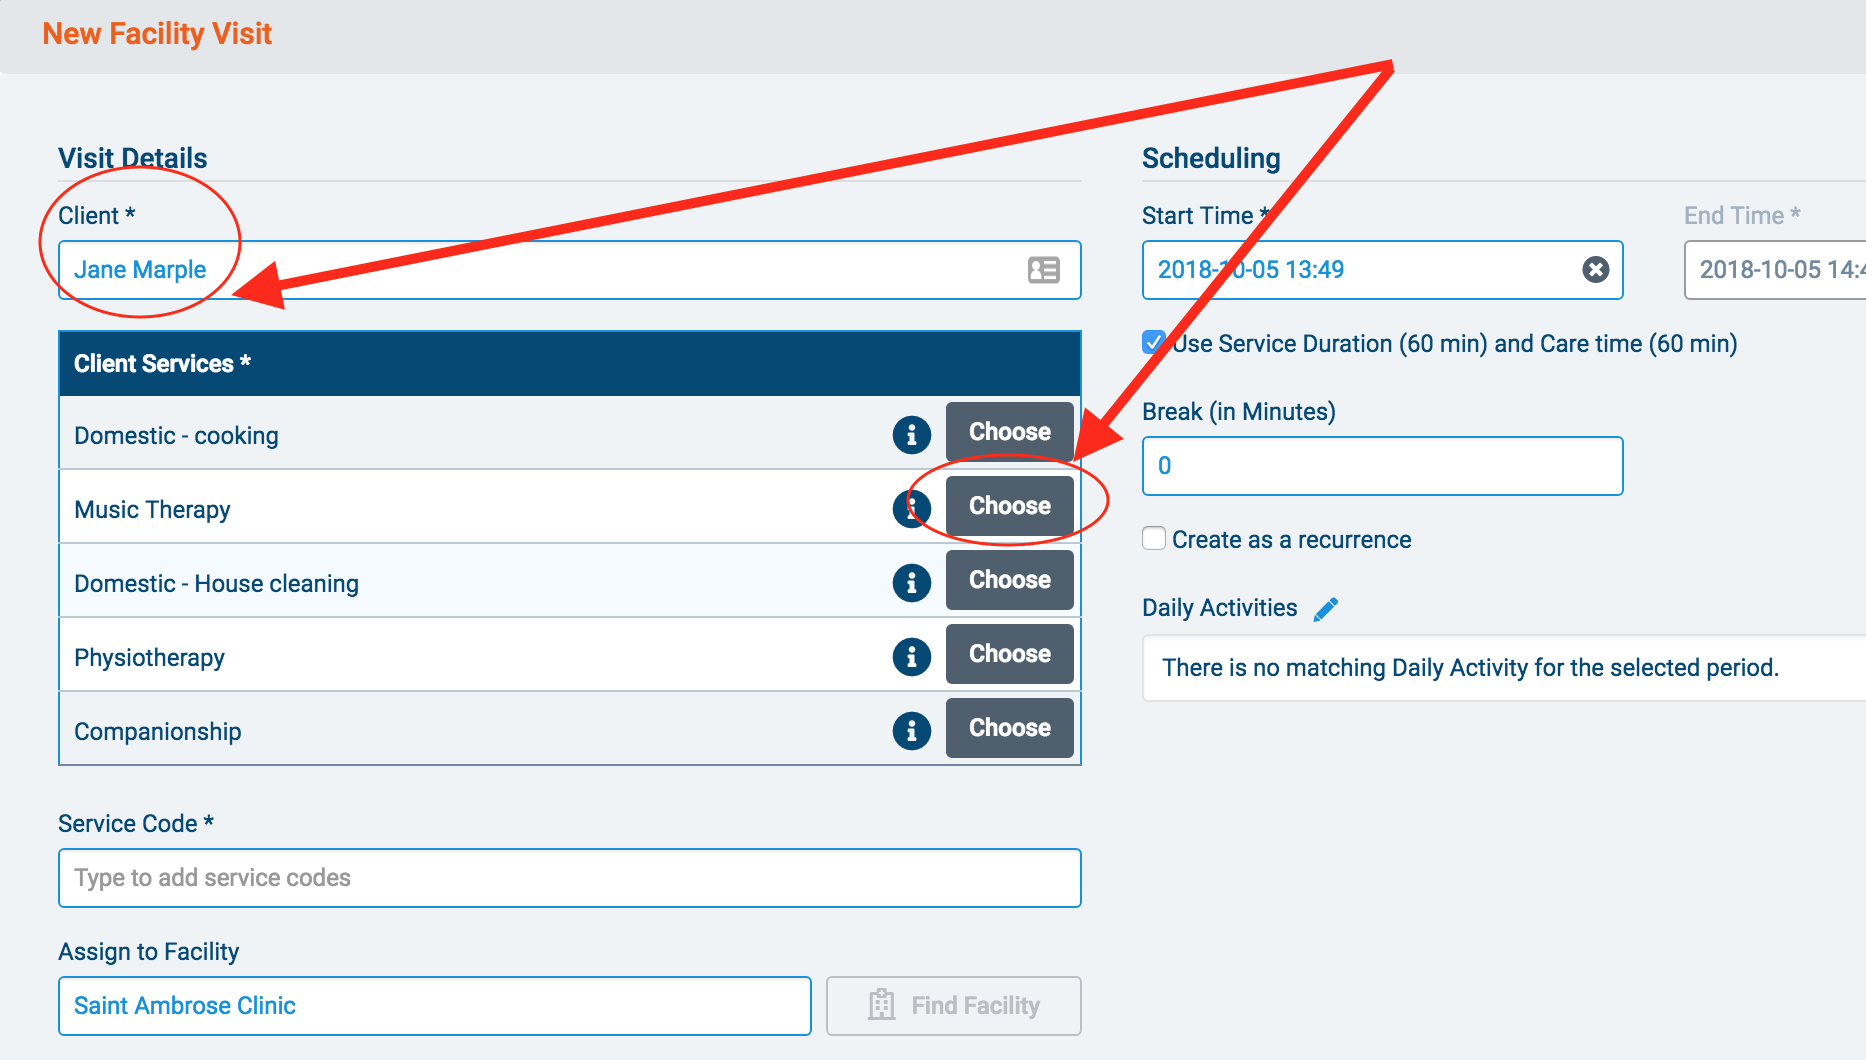Enable Create as a recurrence checkbox

[1154, 539]
